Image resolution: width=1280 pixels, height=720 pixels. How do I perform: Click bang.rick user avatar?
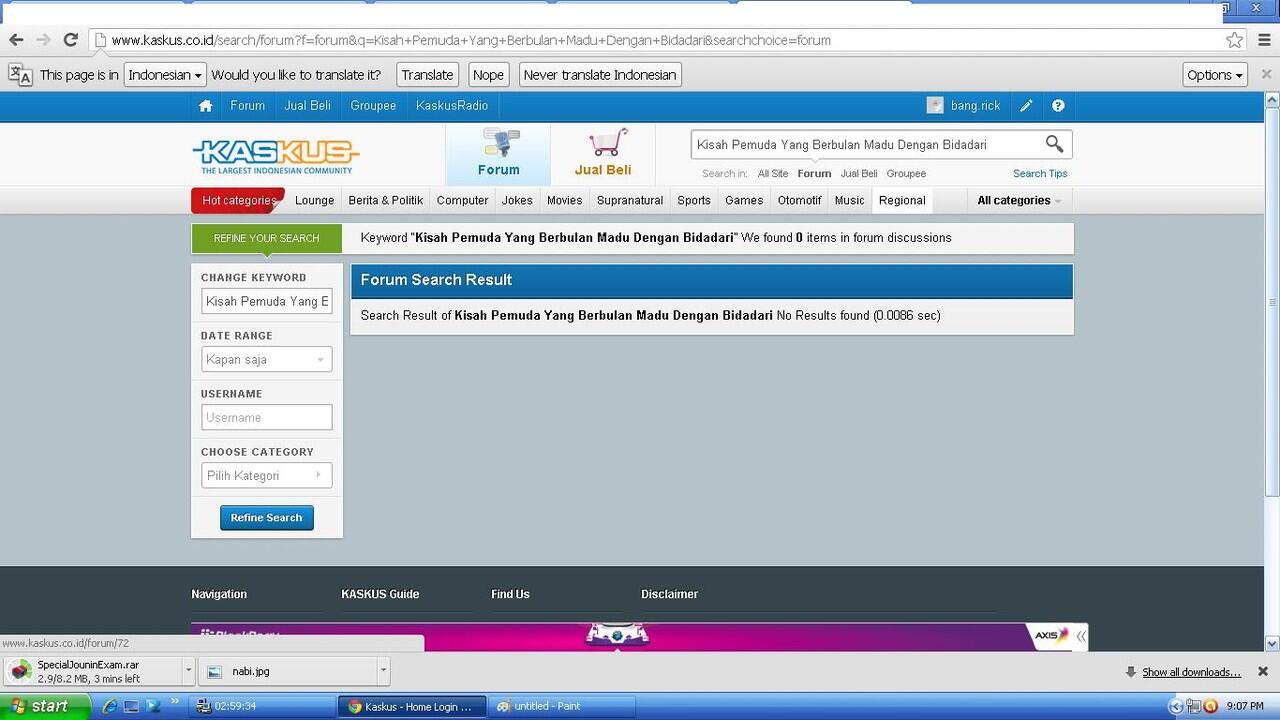[935, 106]
